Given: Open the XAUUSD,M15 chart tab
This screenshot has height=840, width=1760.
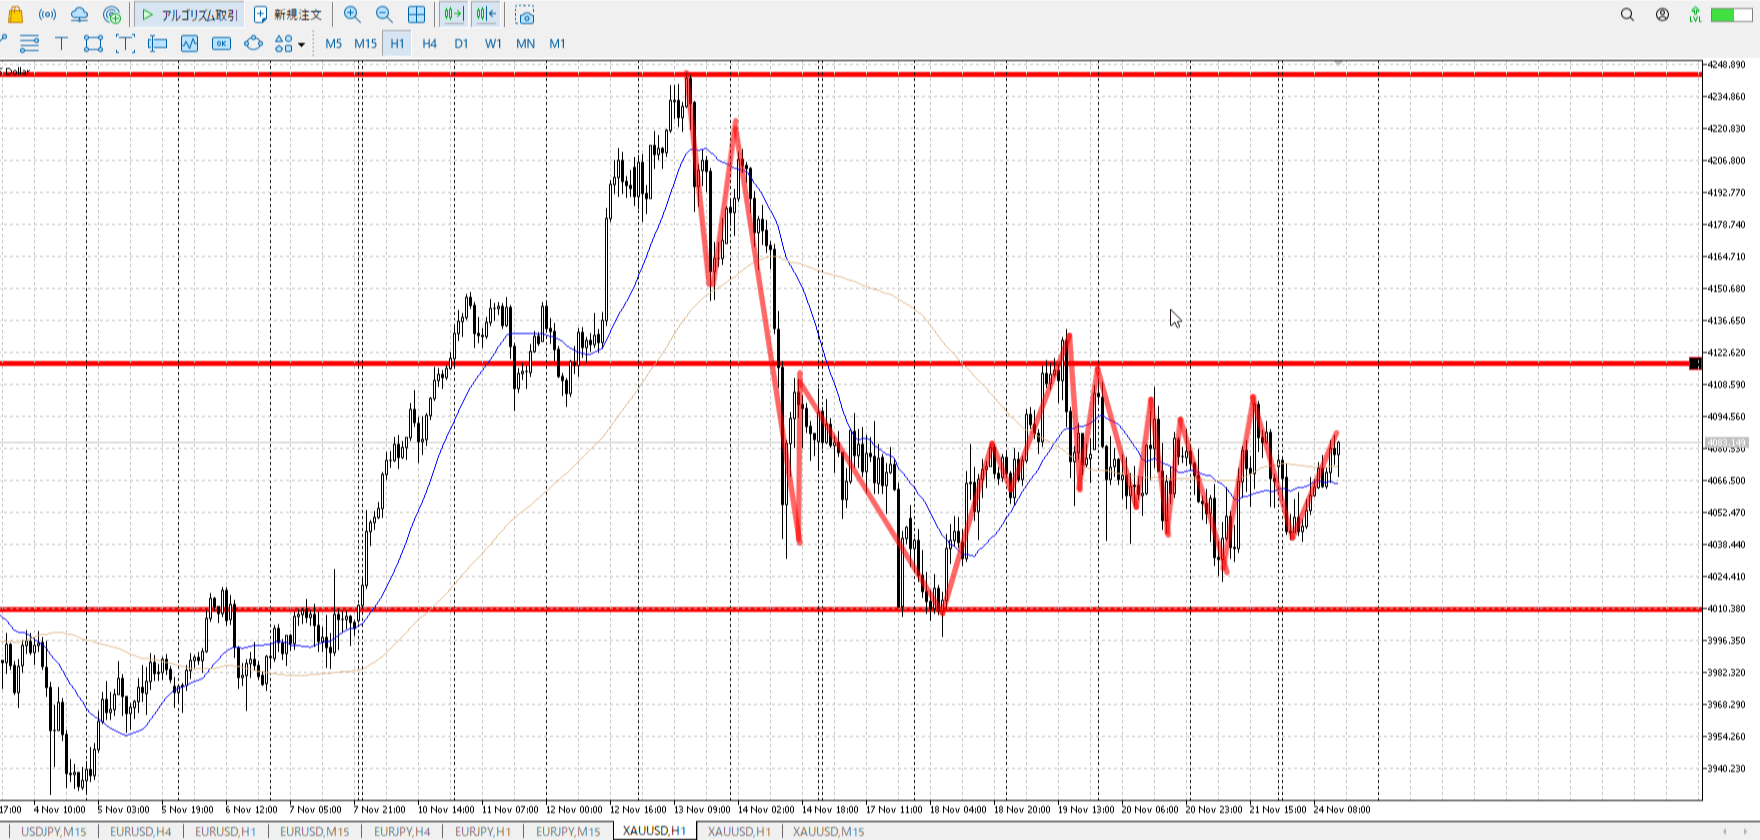Looking at the screenshot, I should (828, 831).
